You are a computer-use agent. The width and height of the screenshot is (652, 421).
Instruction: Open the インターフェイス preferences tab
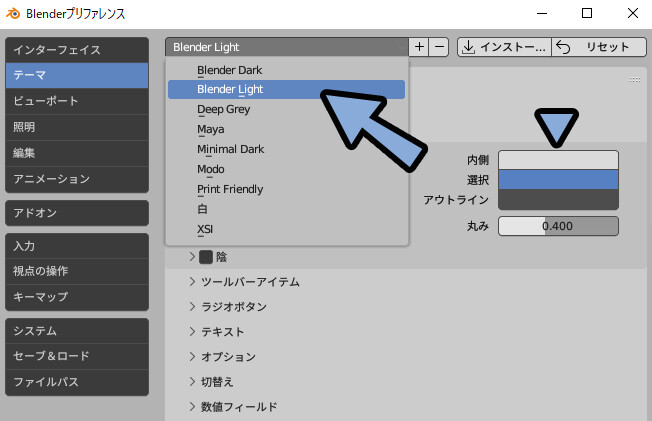click(77, 50)
